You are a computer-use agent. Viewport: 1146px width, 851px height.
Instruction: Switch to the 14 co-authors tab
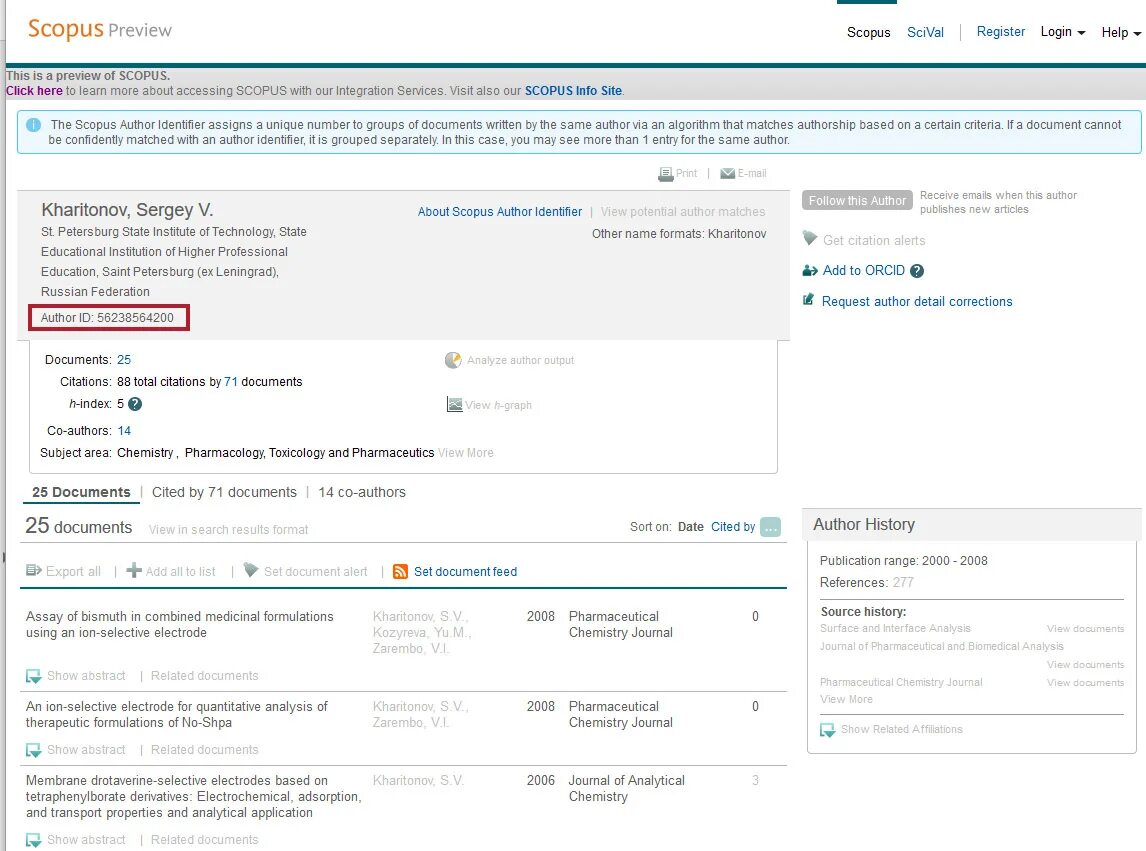point(362,492)
